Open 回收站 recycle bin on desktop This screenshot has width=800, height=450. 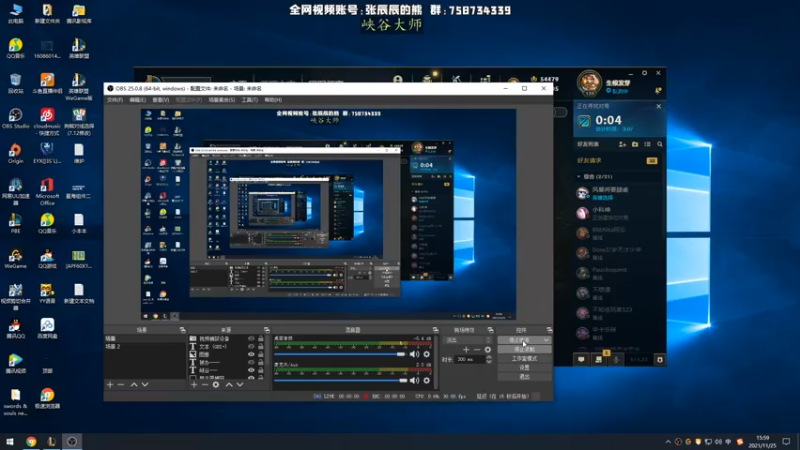pyautogui.click(x=15, y=84)
